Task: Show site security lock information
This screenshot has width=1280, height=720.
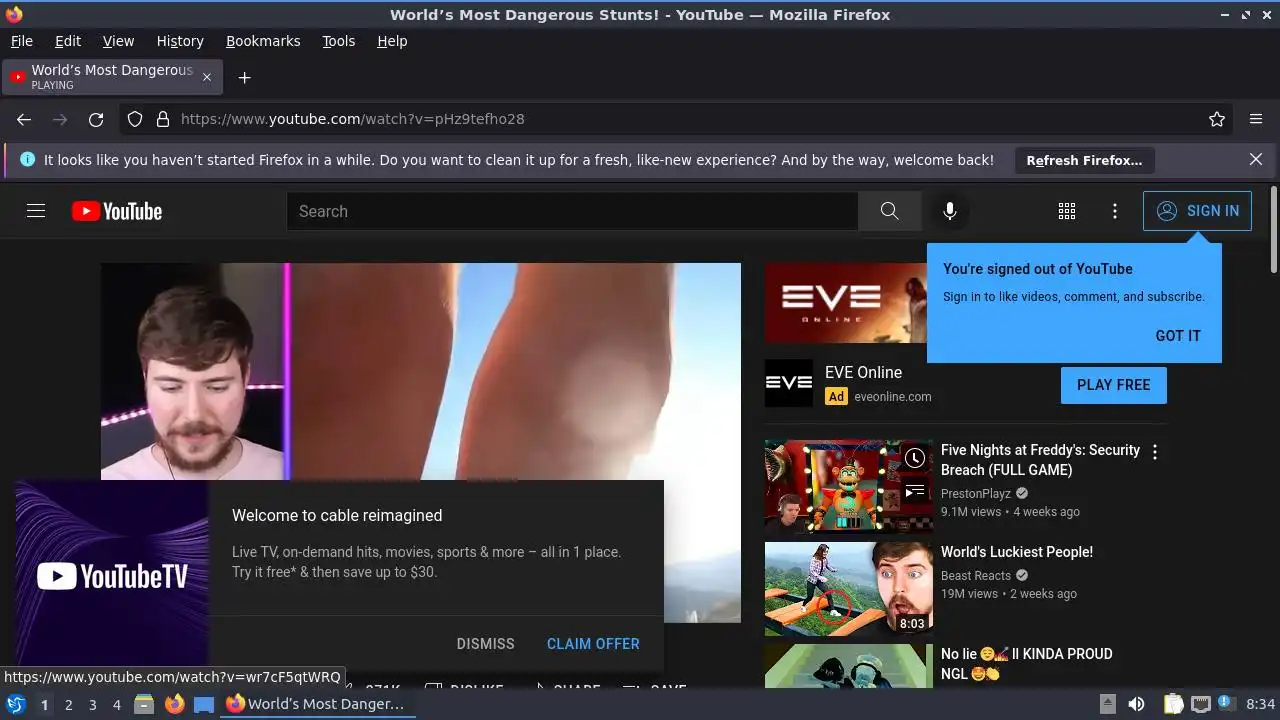Action: coord(163,119)
